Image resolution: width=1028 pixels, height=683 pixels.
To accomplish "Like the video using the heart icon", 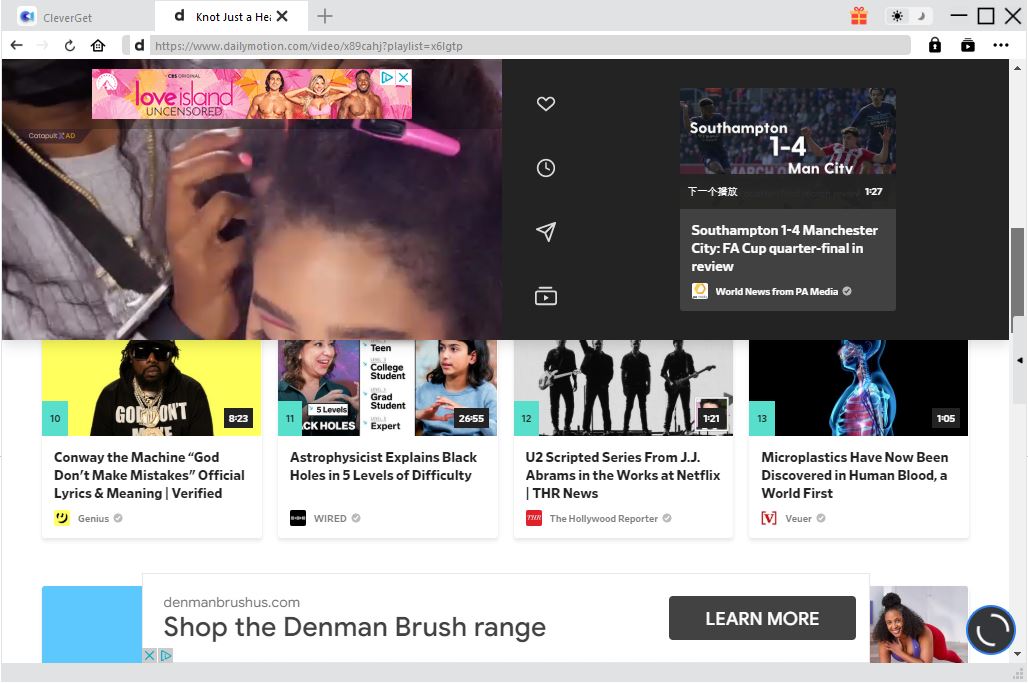I will coord(545,103).
